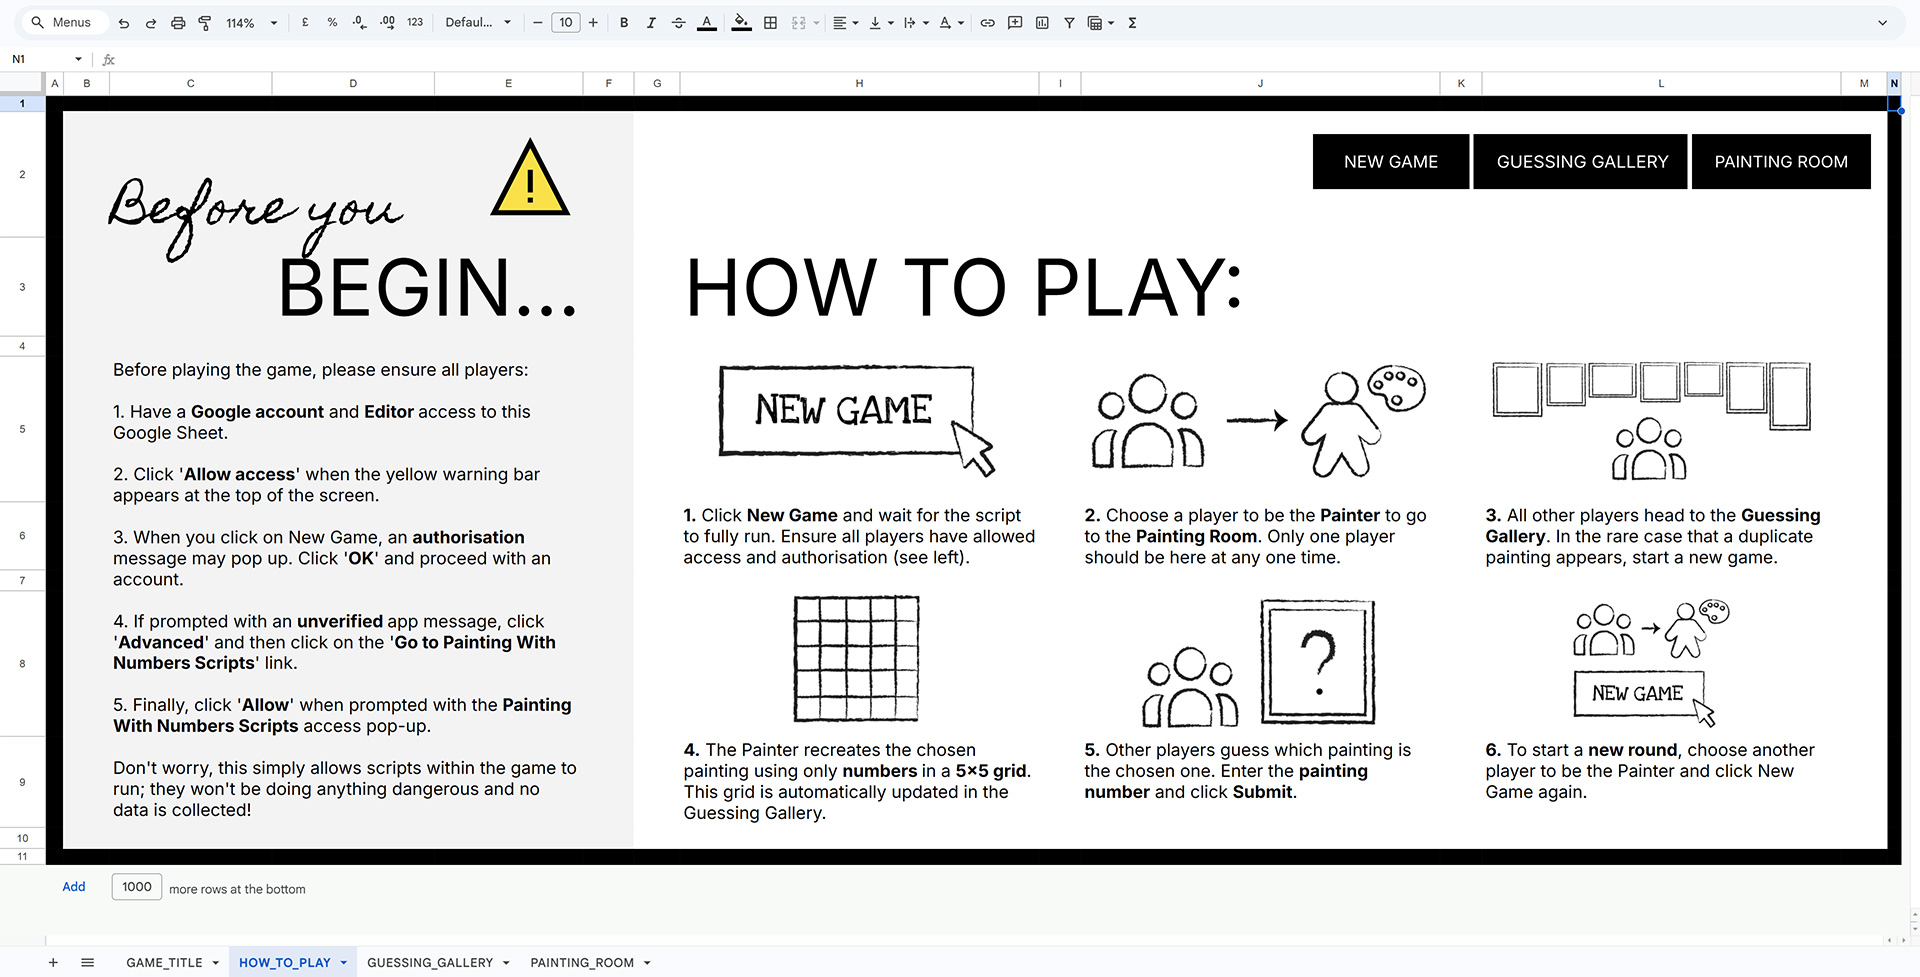The image size is (1920, 977).
Task: Switch to the GUESSING_GALLERY sheet tab
Action: (429, 963)
